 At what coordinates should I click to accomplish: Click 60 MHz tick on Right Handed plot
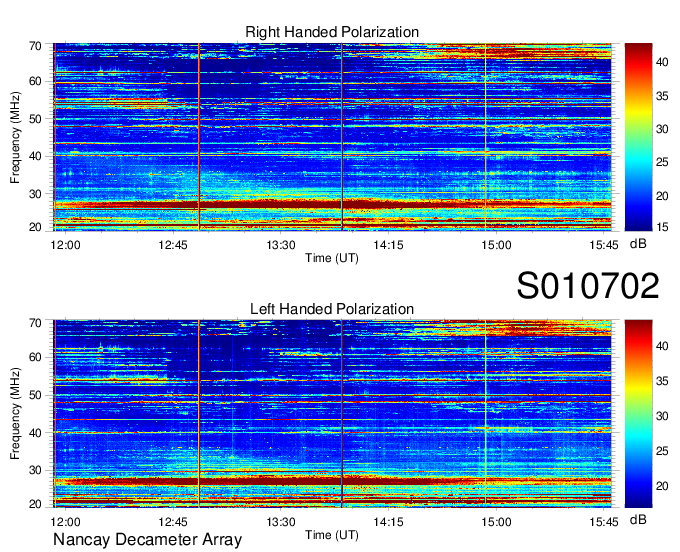click(x=35, y=81)
